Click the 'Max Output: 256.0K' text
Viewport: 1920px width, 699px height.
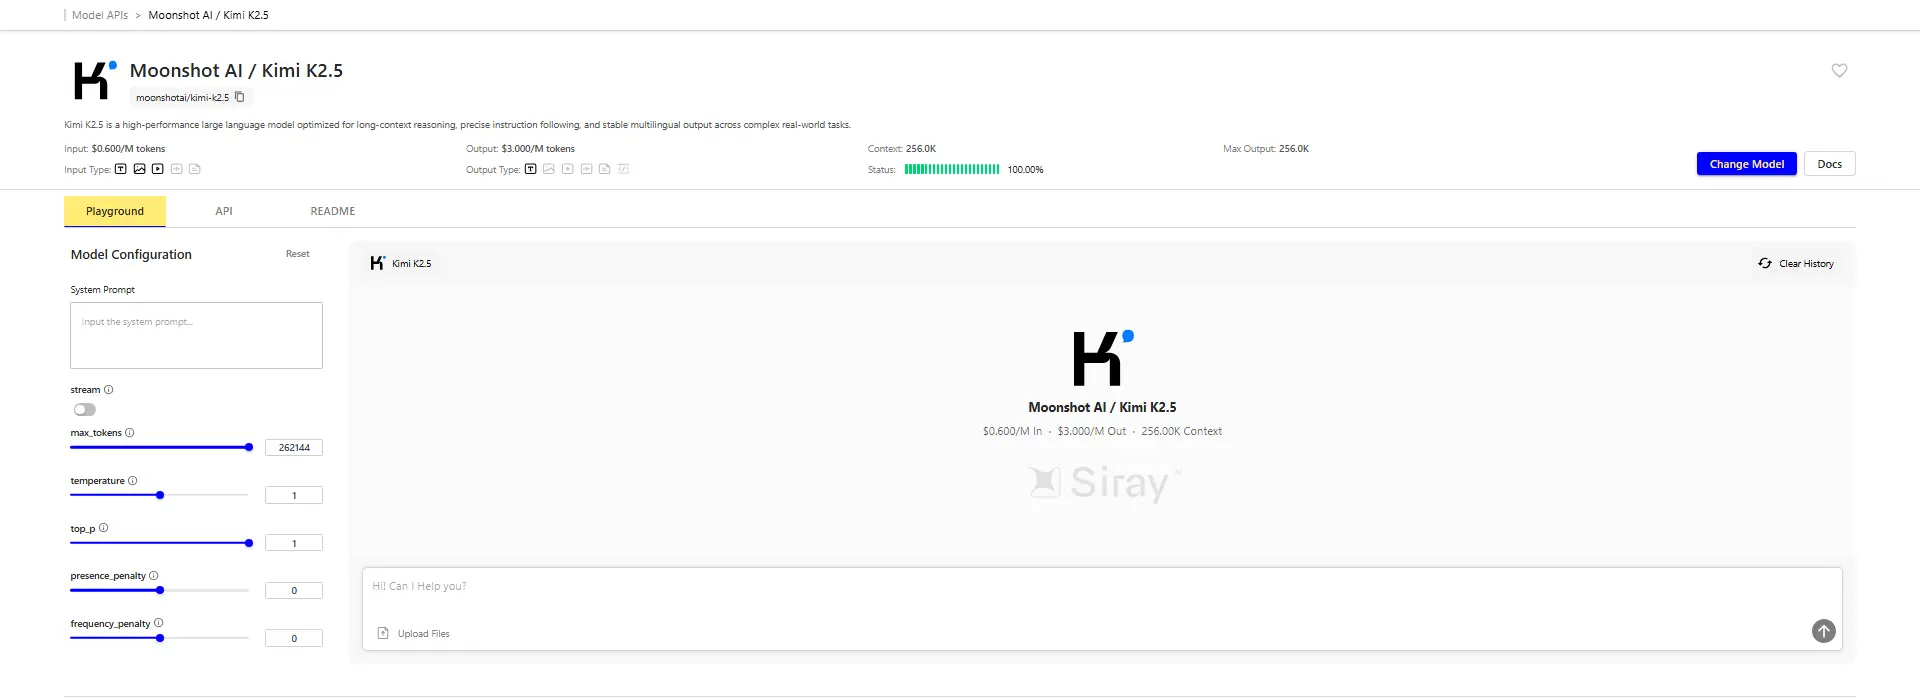pos(1266,149)
